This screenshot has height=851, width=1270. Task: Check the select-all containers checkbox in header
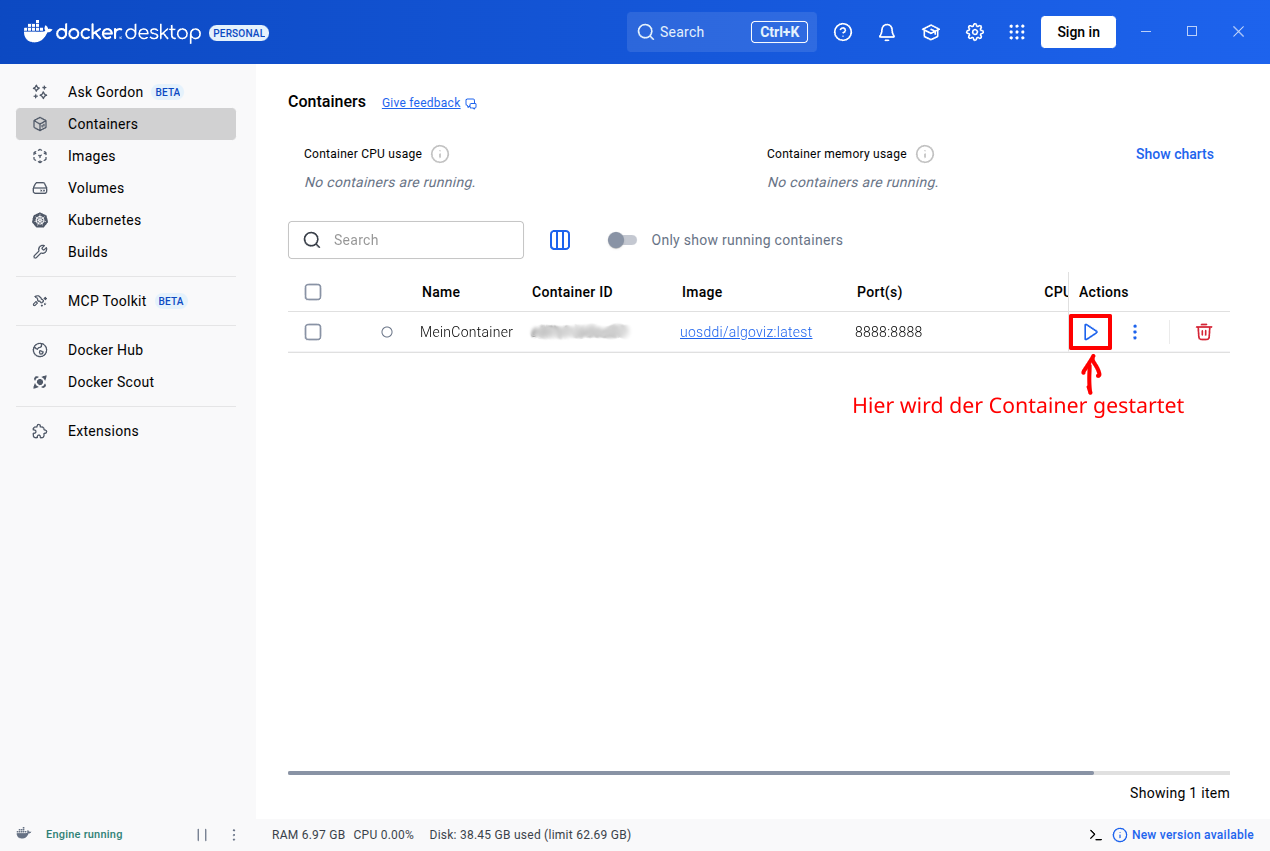[313, 292]
